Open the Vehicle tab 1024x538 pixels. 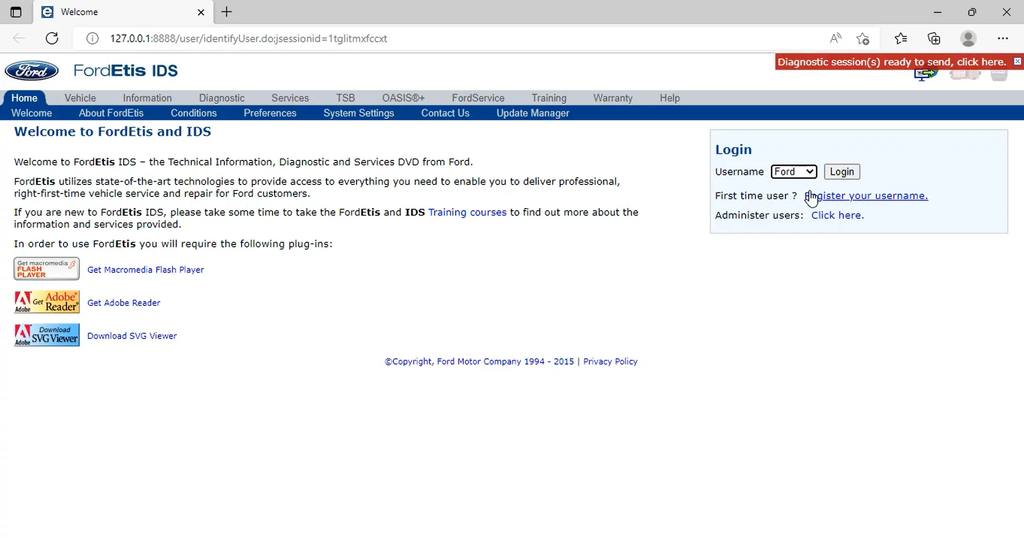pyautogui.click(x=80, y=98)
